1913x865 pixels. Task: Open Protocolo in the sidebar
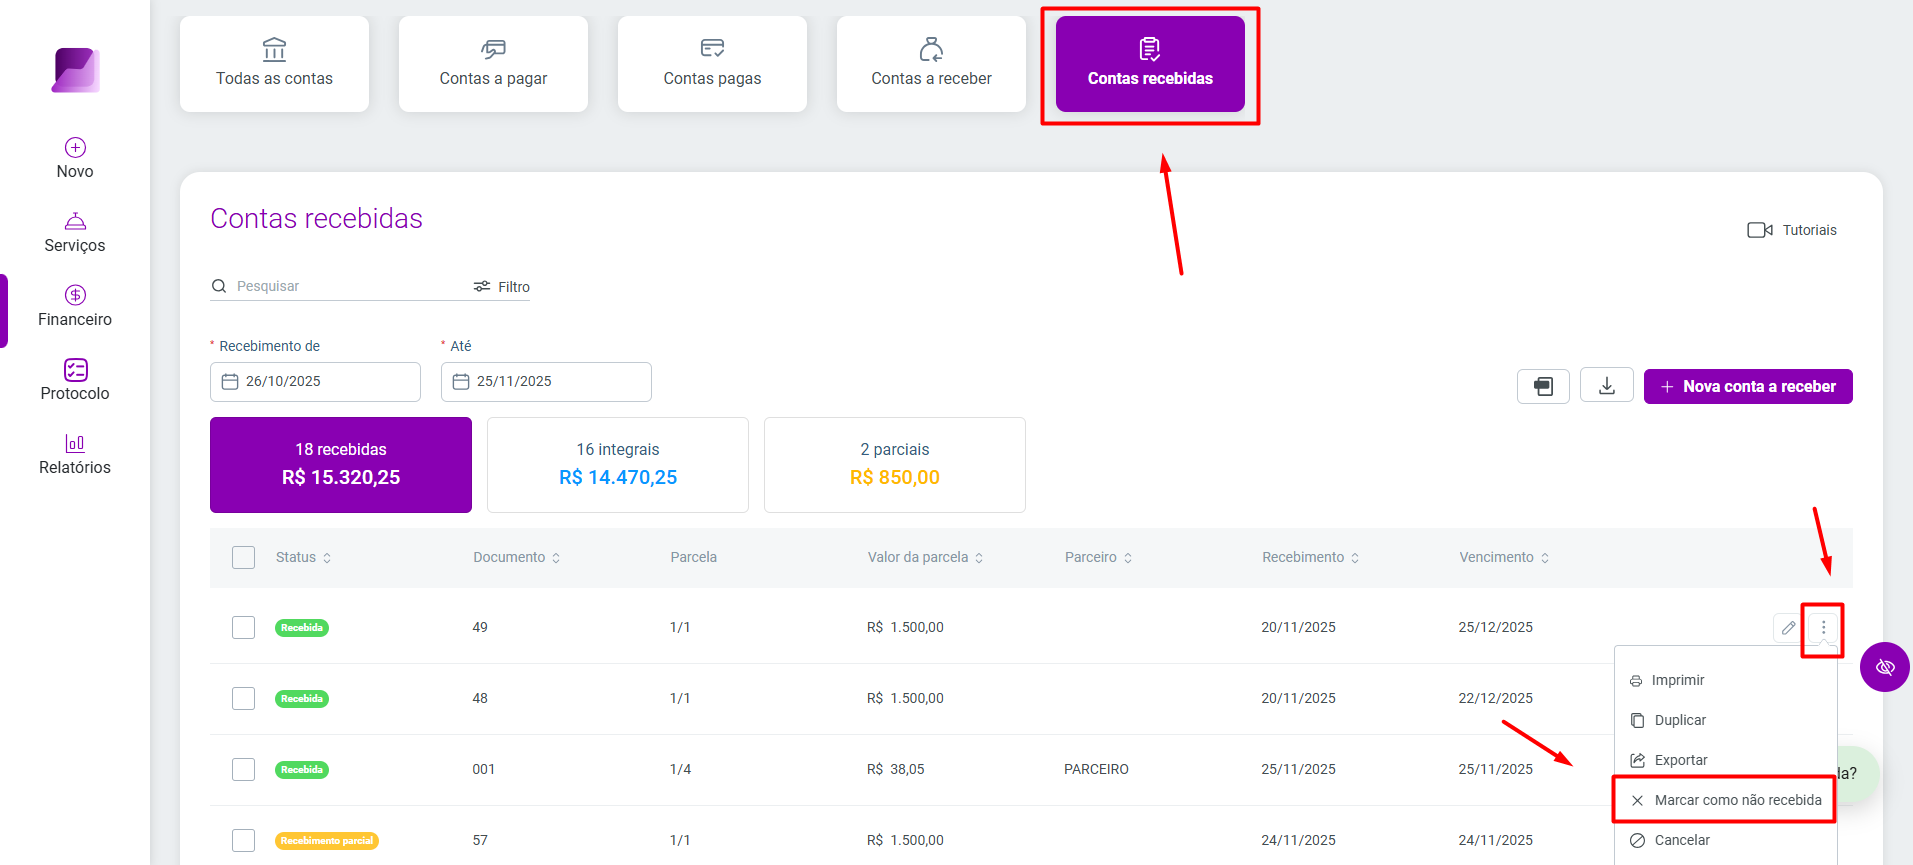coord(75,380)
